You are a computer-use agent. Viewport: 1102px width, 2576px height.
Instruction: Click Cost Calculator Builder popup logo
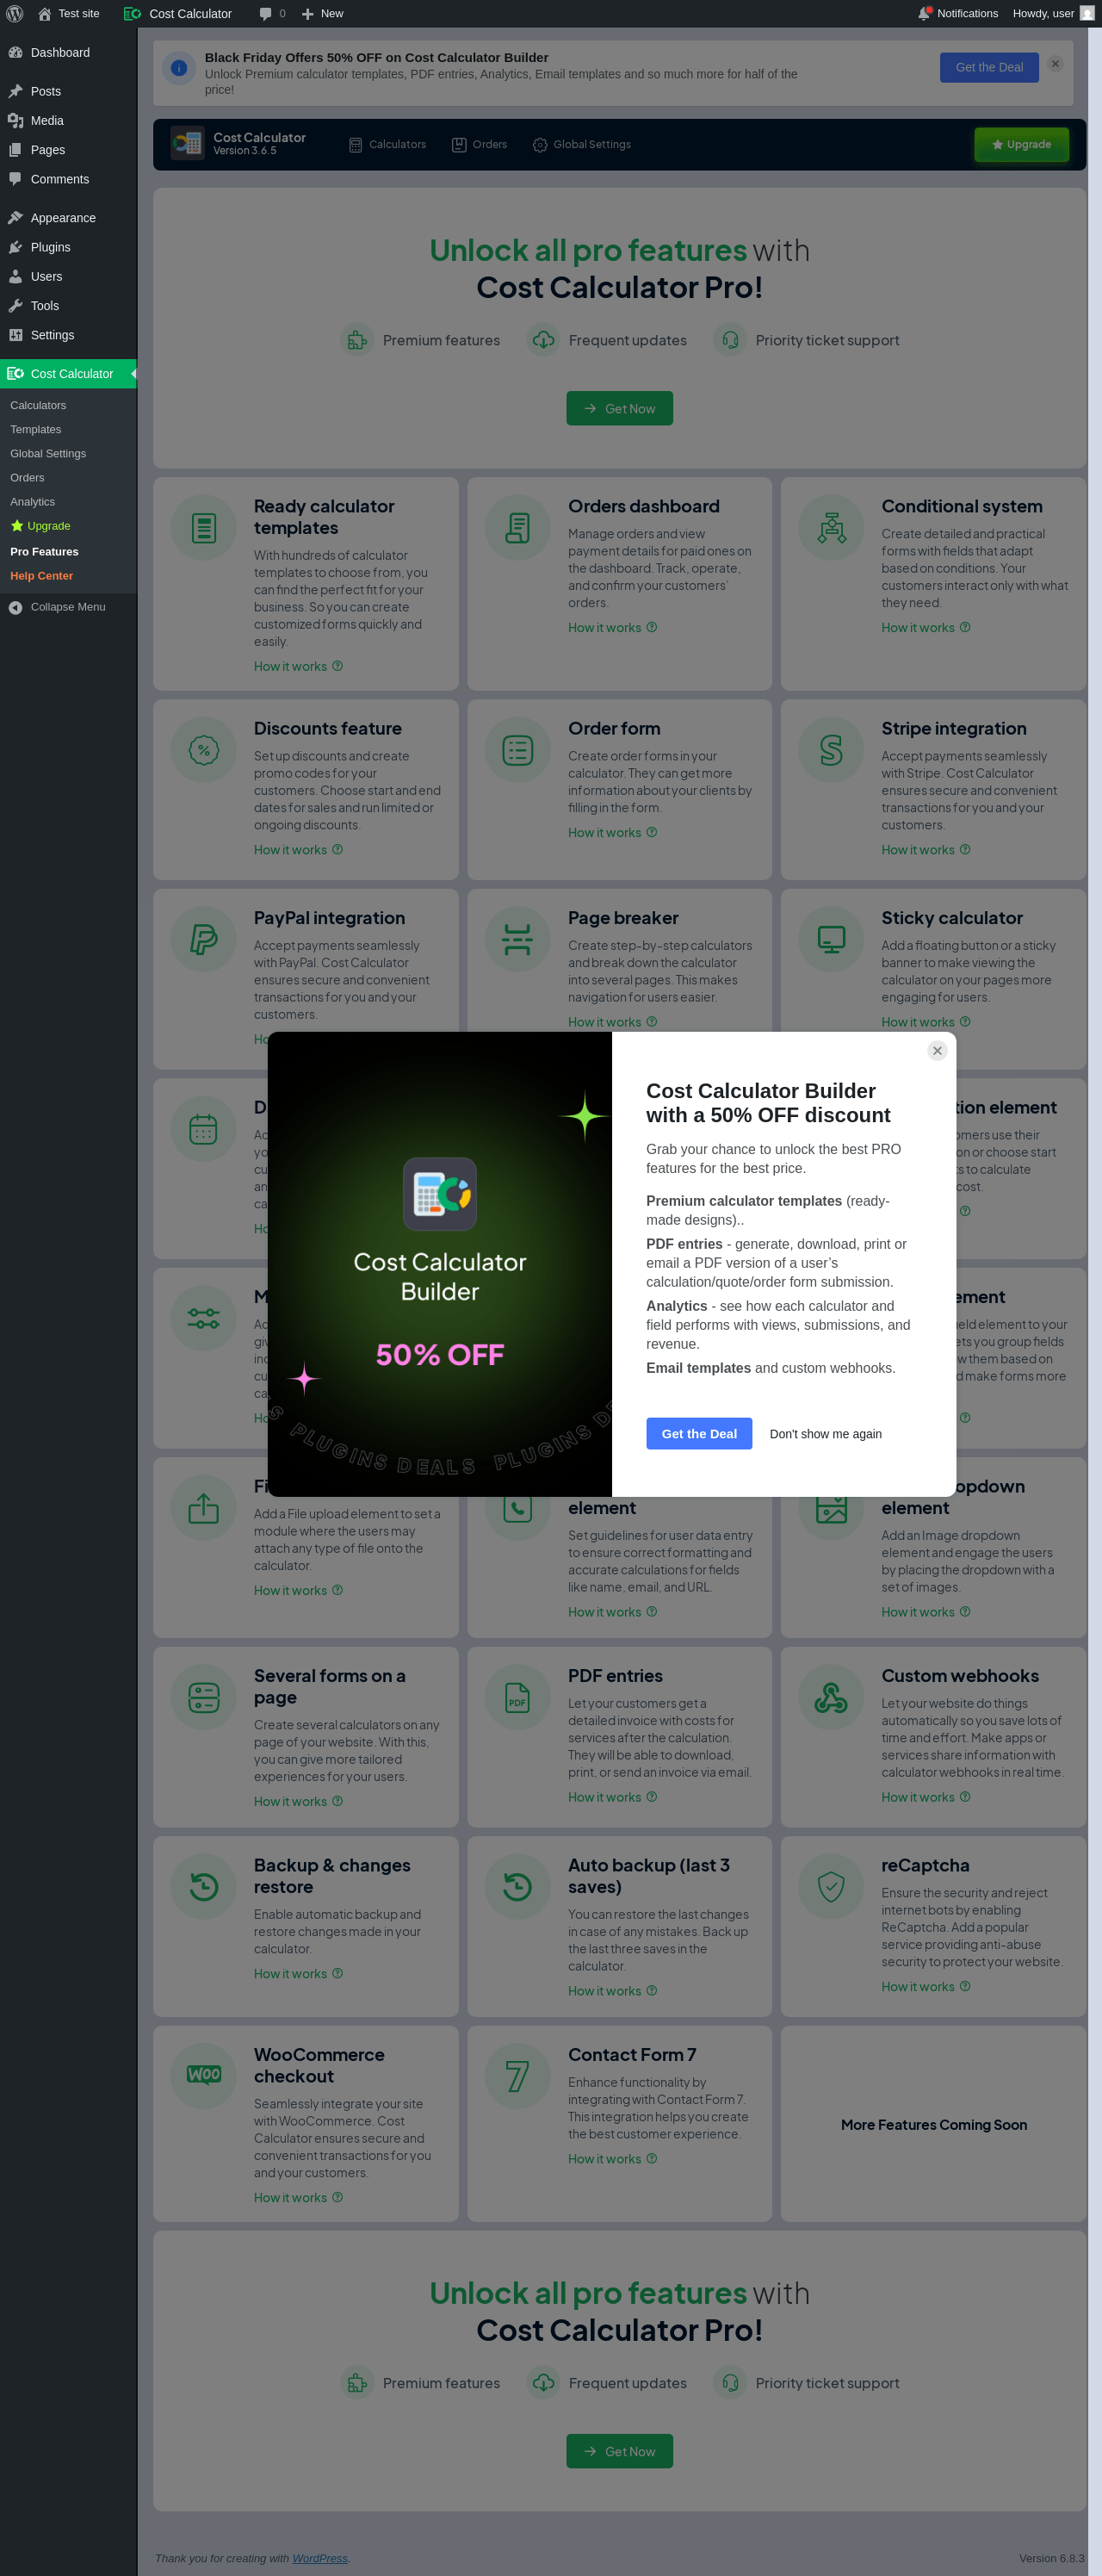440,1195
